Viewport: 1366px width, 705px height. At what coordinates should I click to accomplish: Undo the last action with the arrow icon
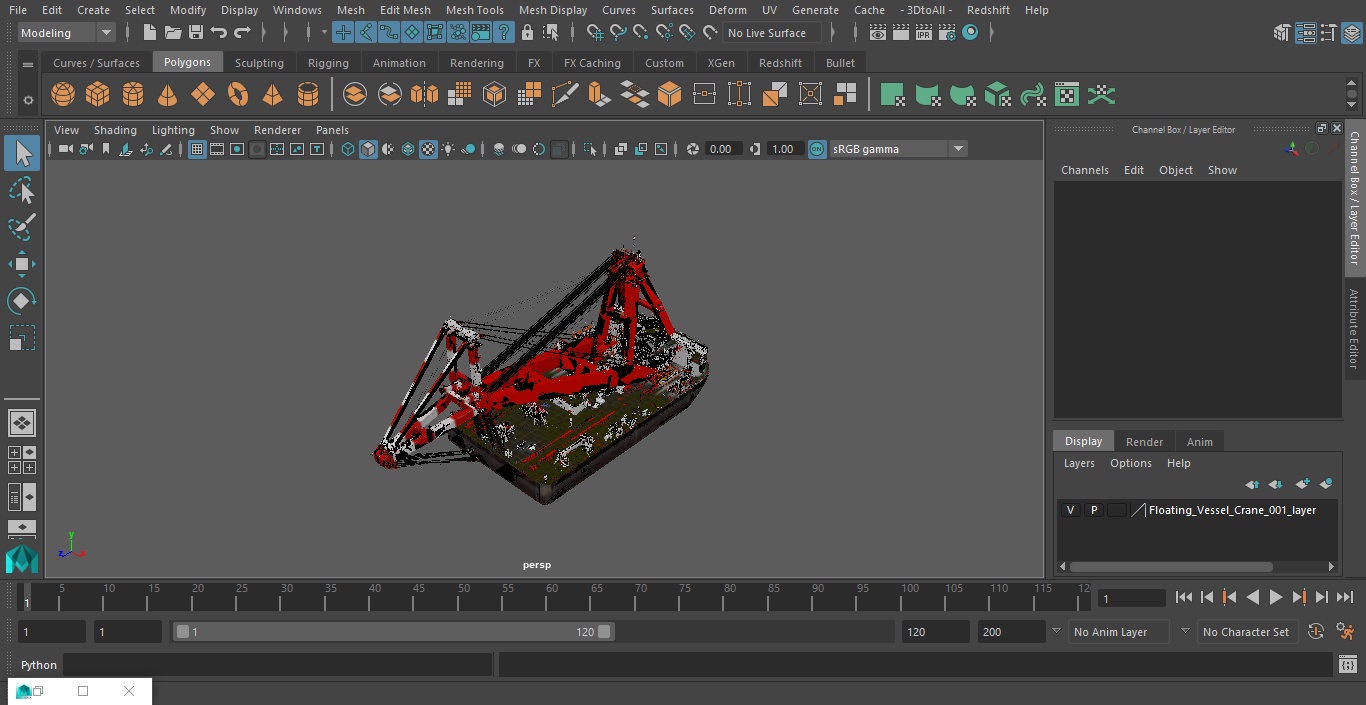coord(219,33)
